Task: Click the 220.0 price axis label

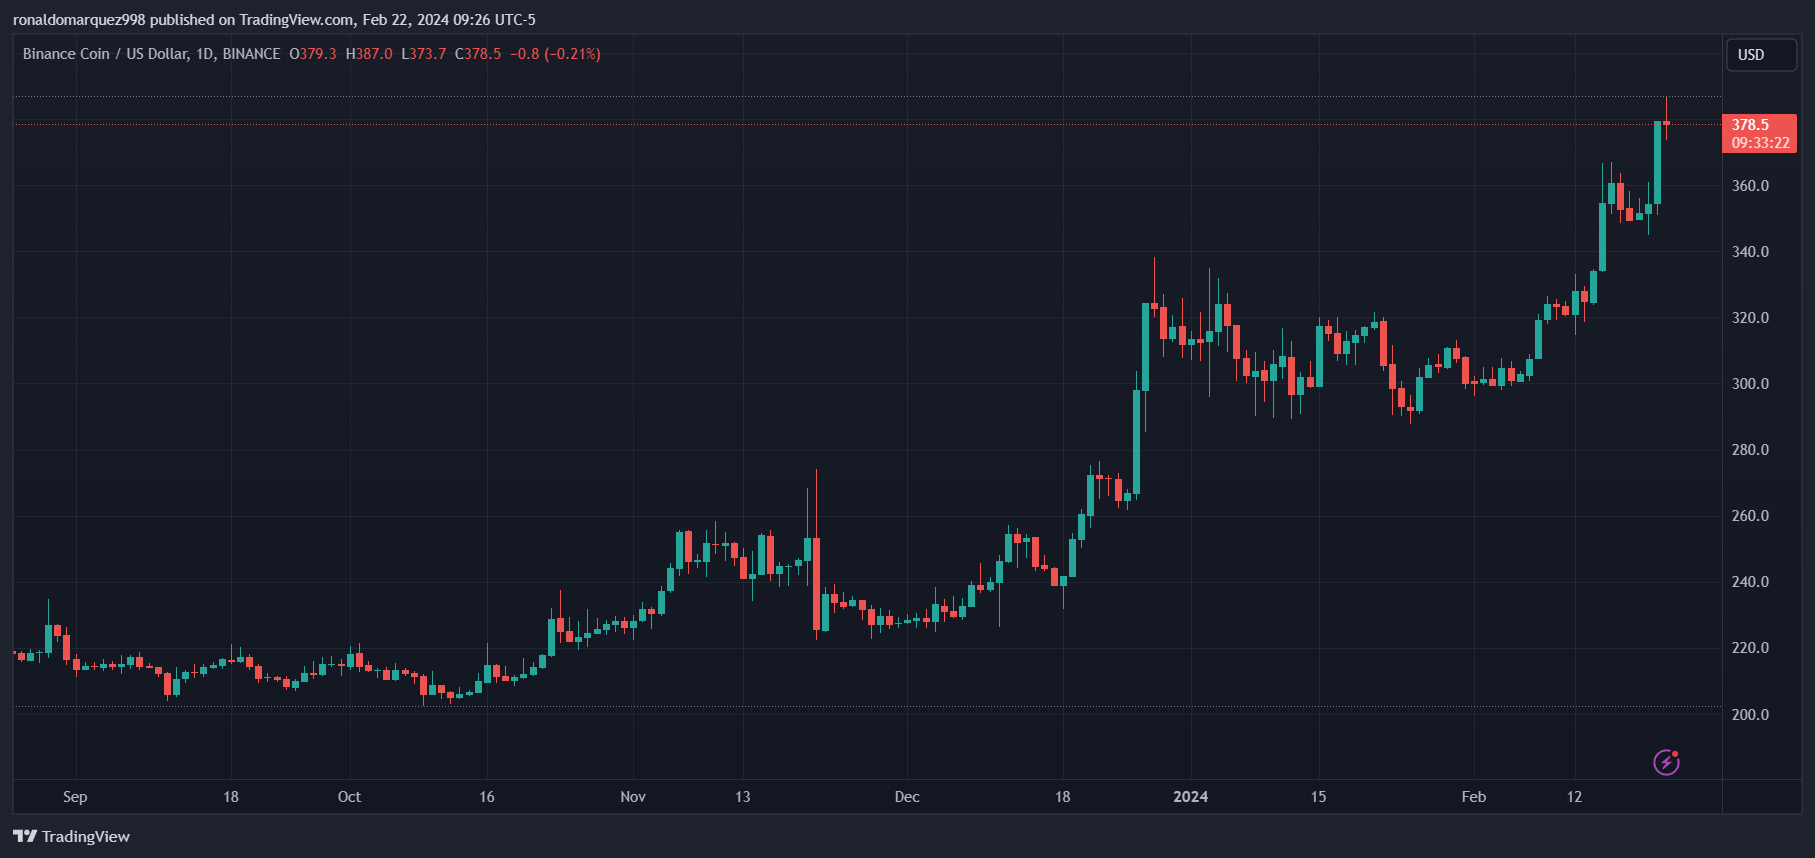Action: (1750, 648)
